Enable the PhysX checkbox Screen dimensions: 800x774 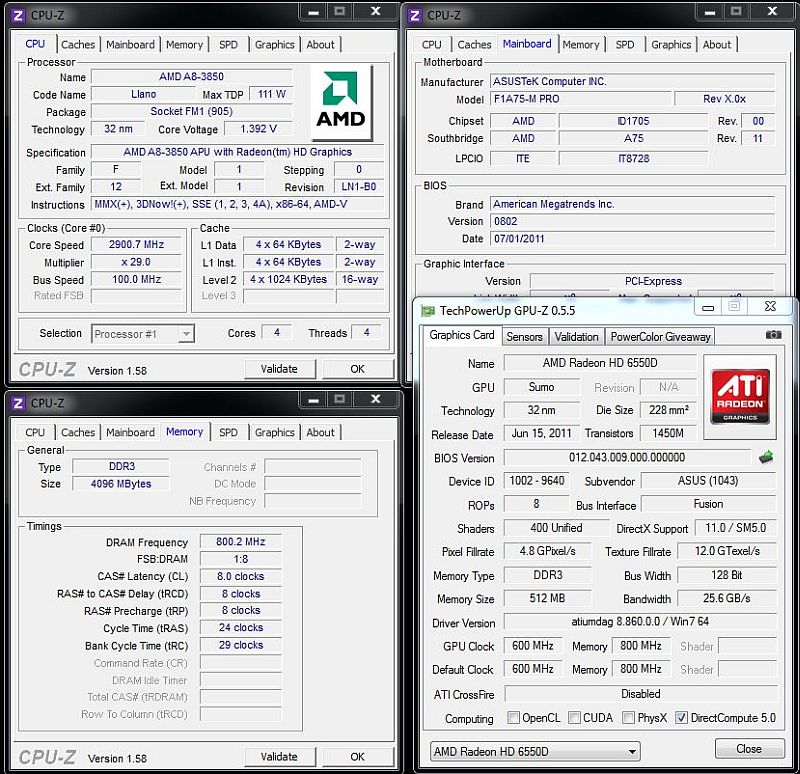629,717
